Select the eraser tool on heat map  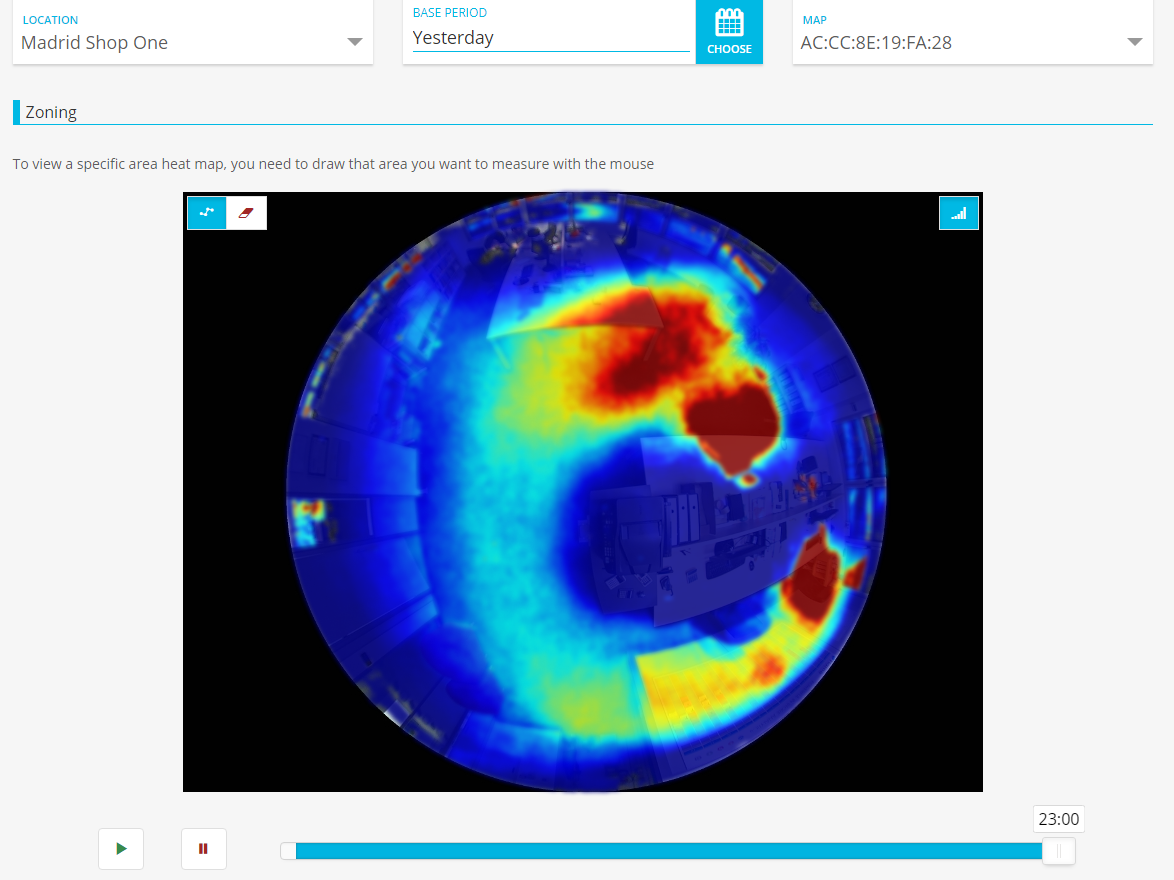point(246,213)
